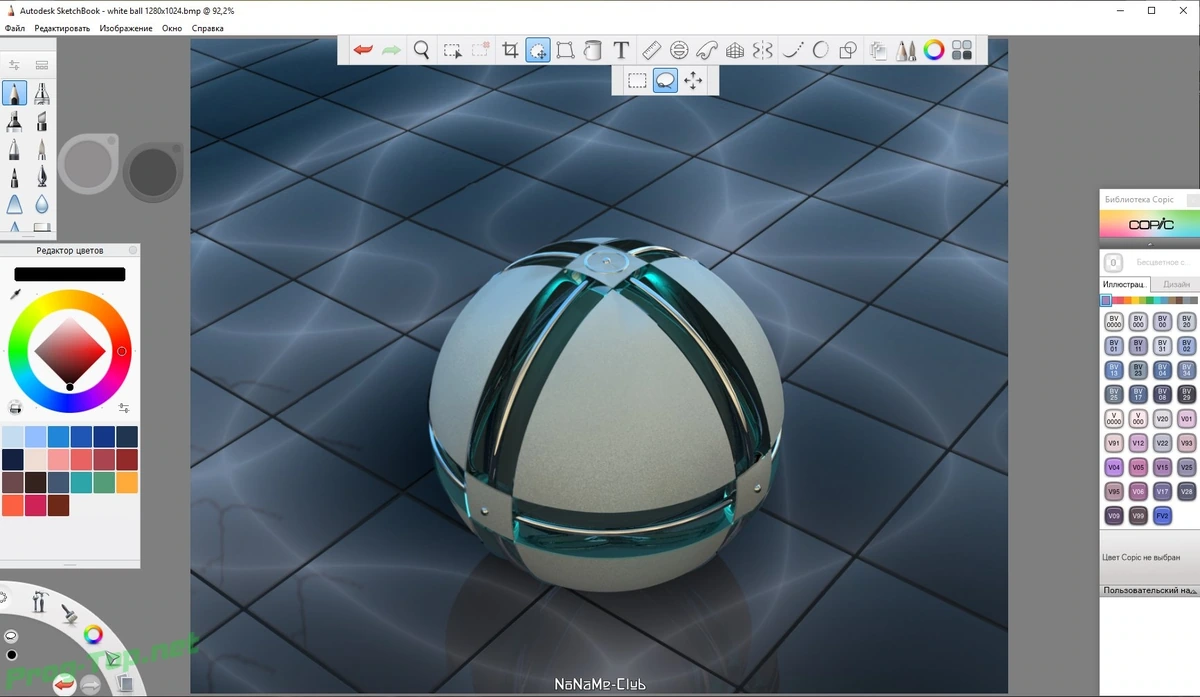Screen dimensions: 1200x697
Task: Open color sliders in Color Editor
Action: click(124, 407)
